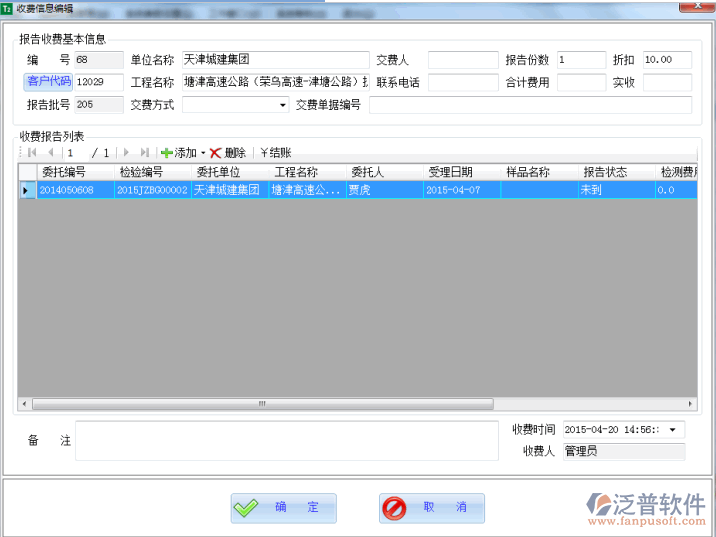The height and width of the screenshot is (537, 716).
Task: Click the current page number box
Action: tap(75, 153)
